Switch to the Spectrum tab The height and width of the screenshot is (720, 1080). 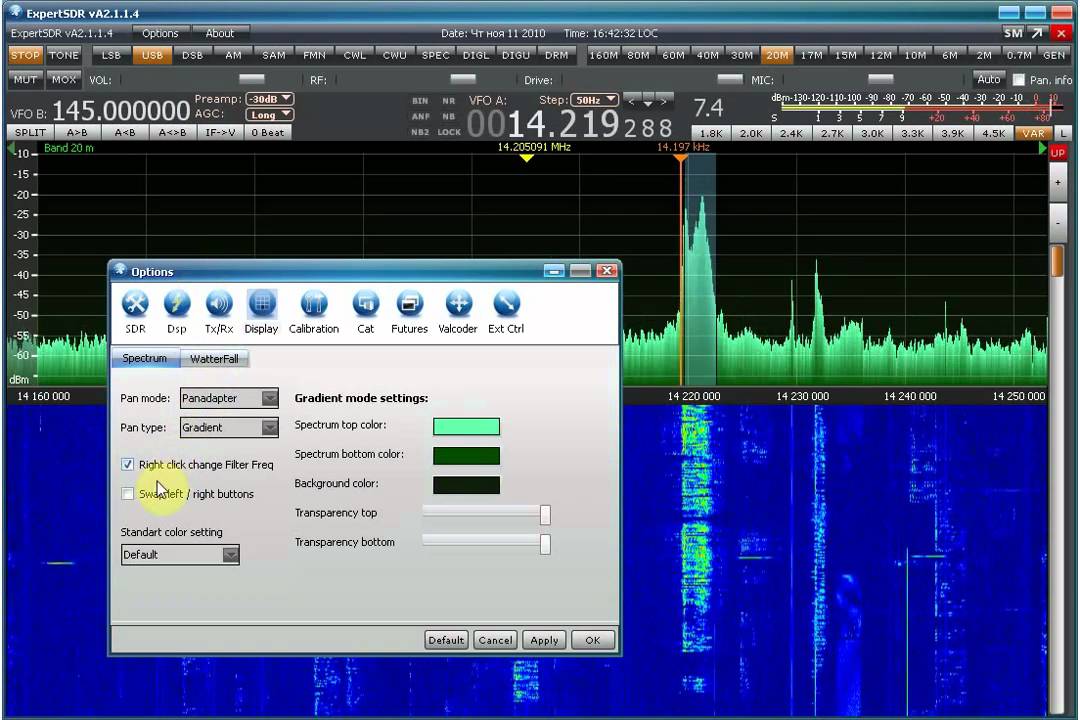click(x=145, y=358)
